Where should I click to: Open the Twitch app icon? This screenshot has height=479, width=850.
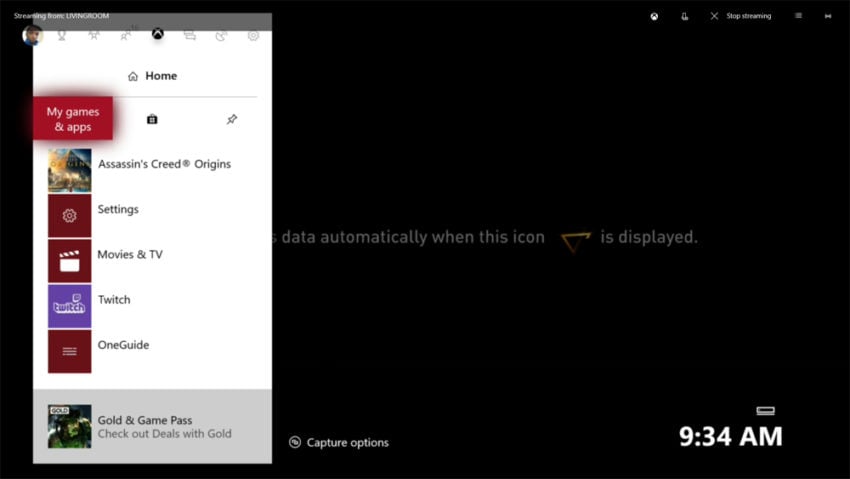click(x=69, y=306)
